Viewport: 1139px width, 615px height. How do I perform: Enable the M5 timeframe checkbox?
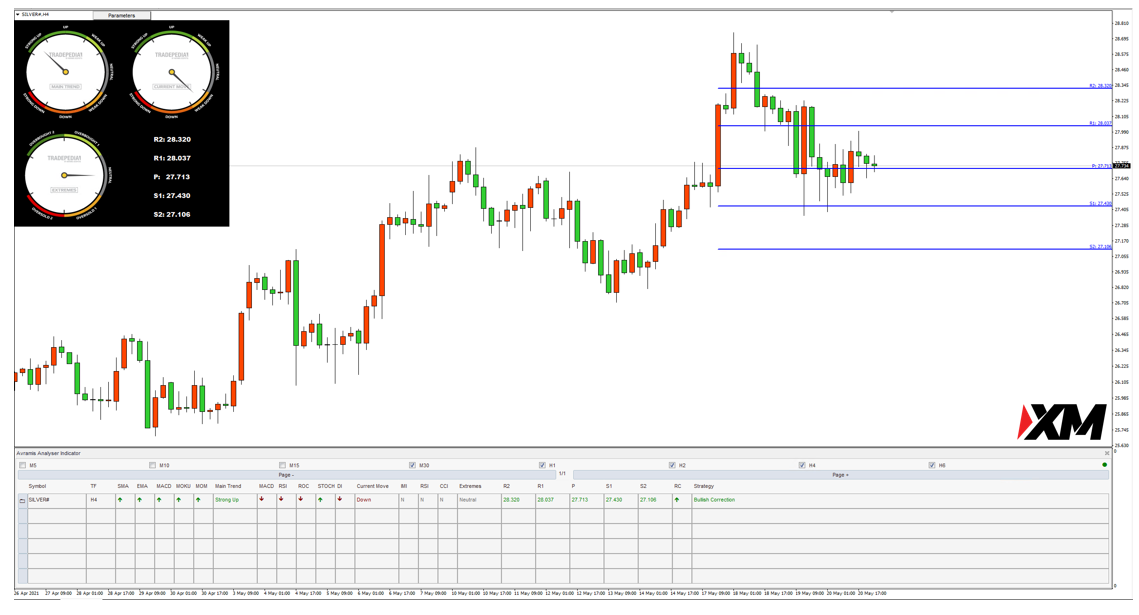coord(23,465)
